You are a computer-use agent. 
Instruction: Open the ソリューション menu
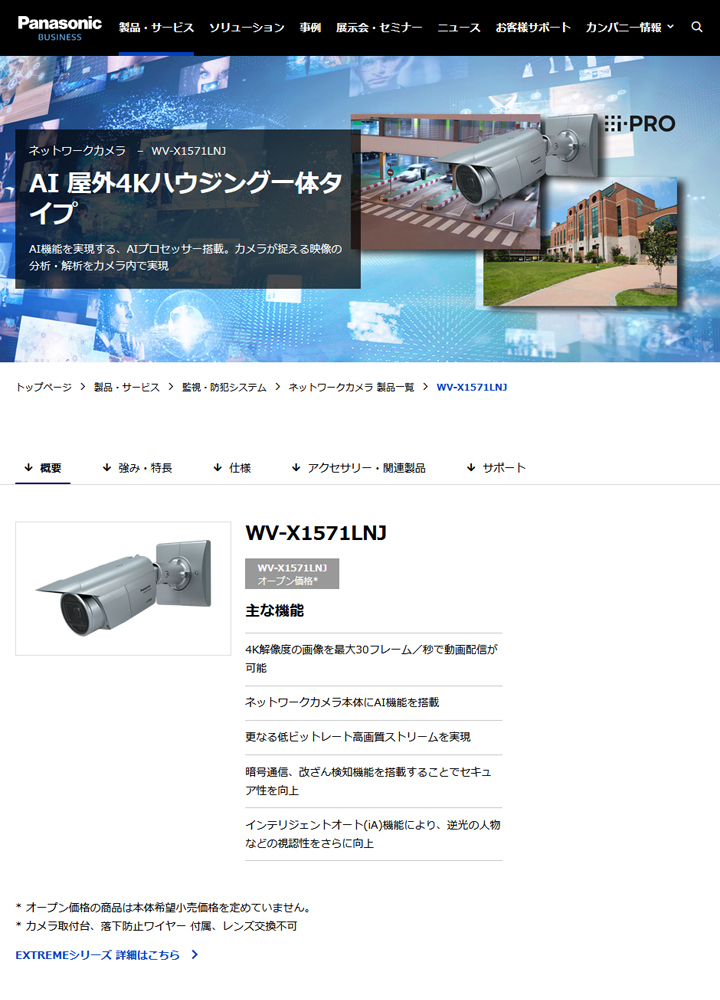point(247,27)
